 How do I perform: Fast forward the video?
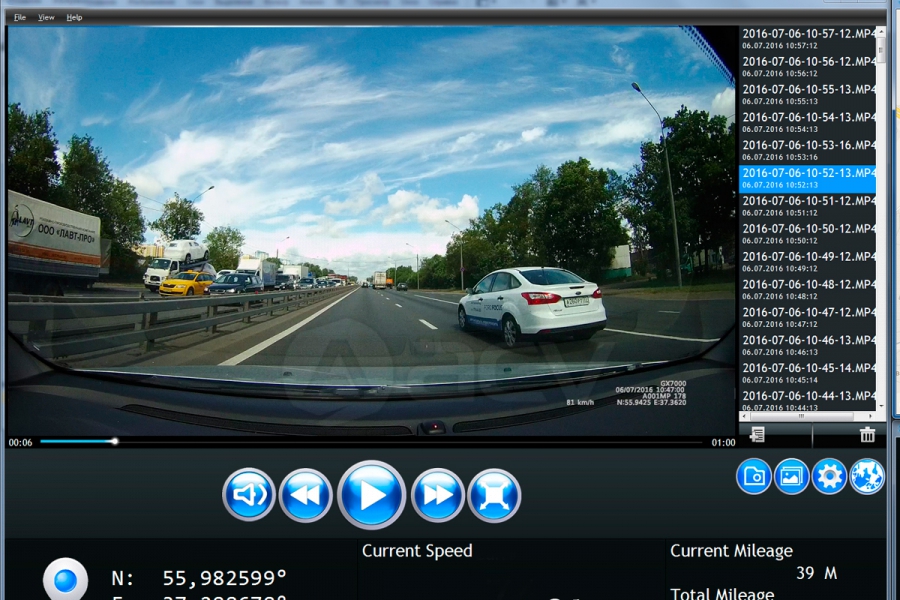437,495
